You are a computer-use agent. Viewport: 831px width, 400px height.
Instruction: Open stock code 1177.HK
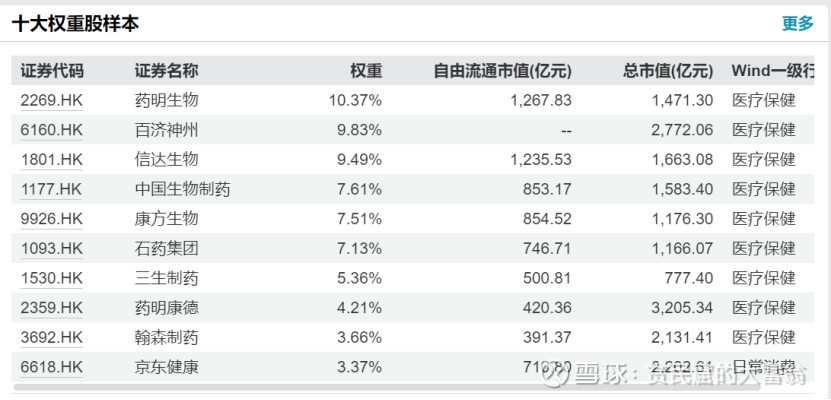[51, 189]
